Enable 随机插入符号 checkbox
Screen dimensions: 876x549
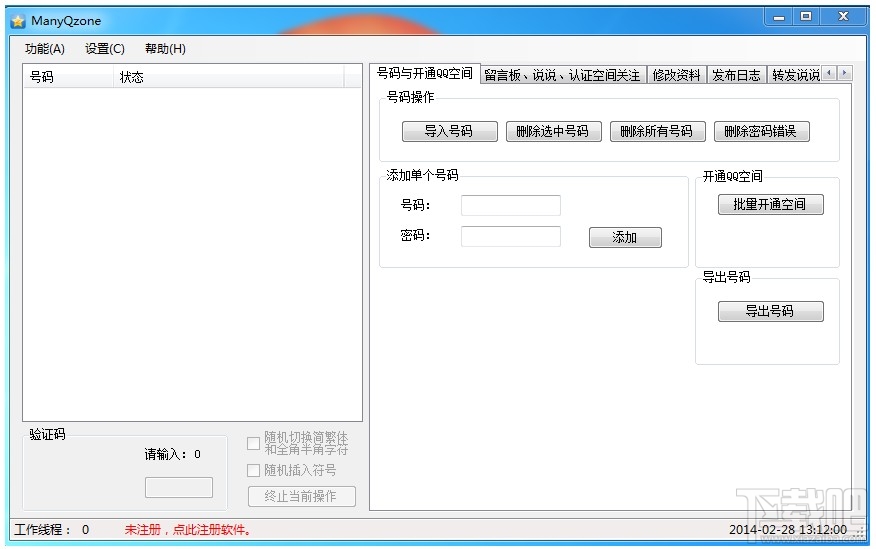coord(253,470)
